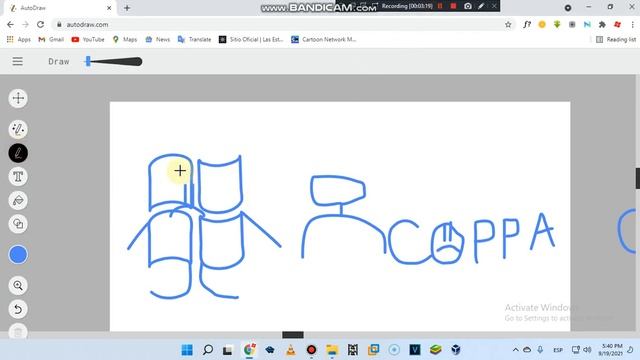Click the horizontal scrollbar thumb below canvas
The image size is (640, 360).
click(293, 335)
